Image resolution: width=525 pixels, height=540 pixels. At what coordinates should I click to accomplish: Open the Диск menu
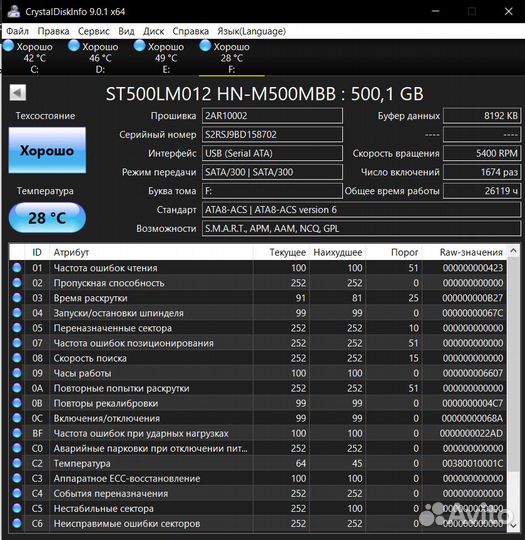click(154, 31)
